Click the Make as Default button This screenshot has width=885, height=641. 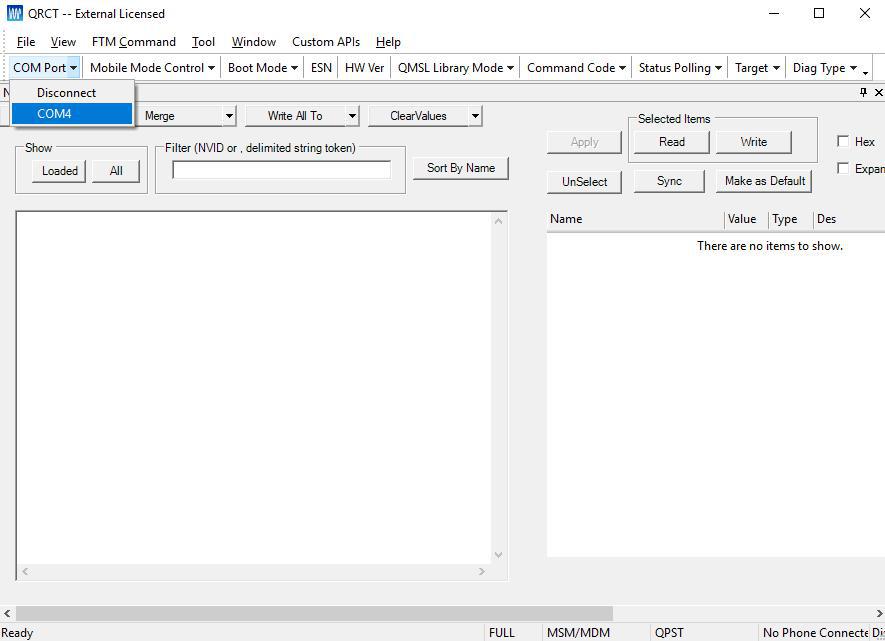coord(765,181)
